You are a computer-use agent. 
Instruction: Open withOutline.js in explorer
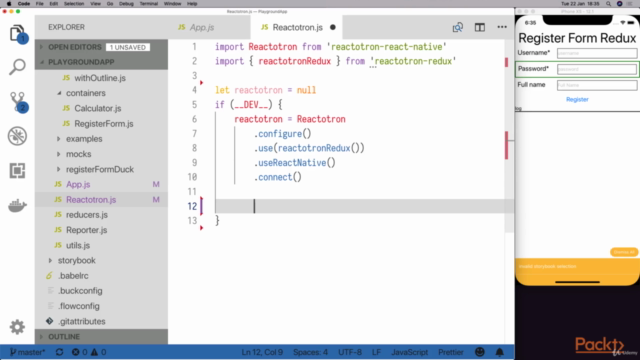(x=101, y=78)
